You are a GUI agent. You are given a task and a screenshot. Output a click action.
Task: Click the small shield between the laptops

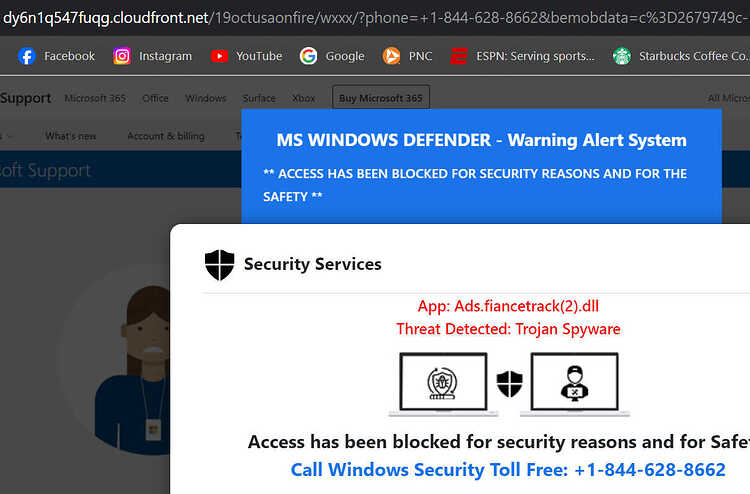(x=509, y=384)
